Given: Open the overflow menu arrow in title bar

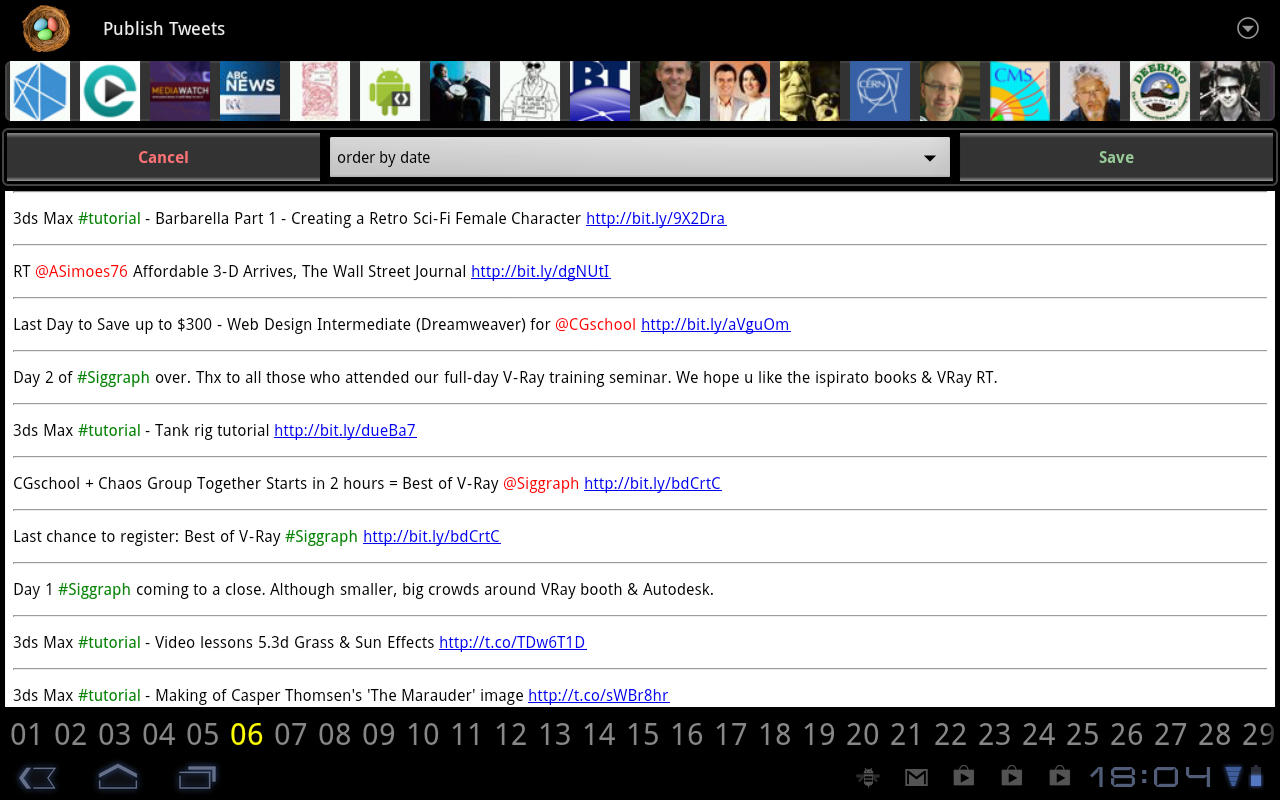Looking at the screenshot, I should [x=1248, y=28].
